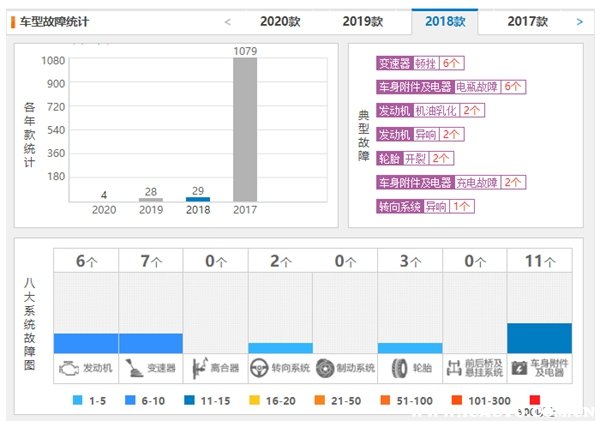Screen dimensions: 600x421
Task: Show next model years with right arrow
Action: [x=580, y=21]
